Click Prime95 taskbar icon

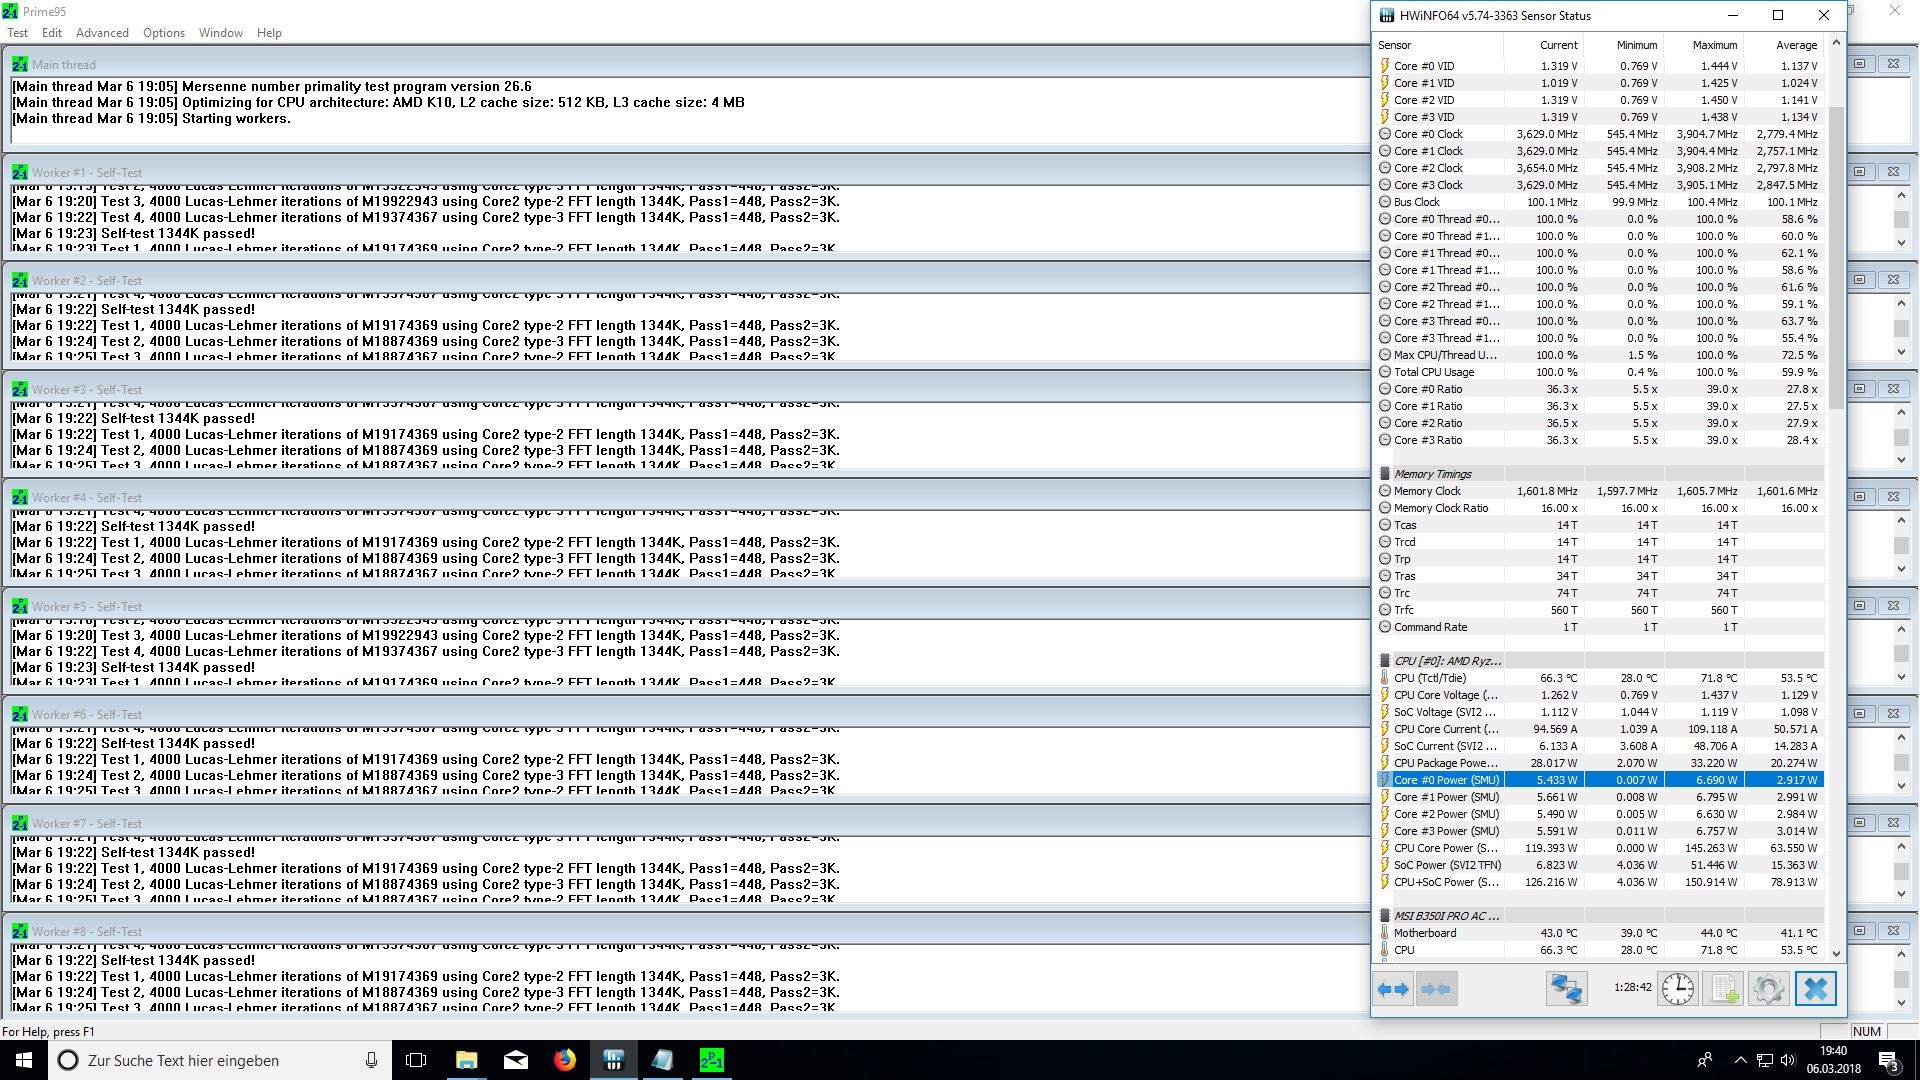711,1060
